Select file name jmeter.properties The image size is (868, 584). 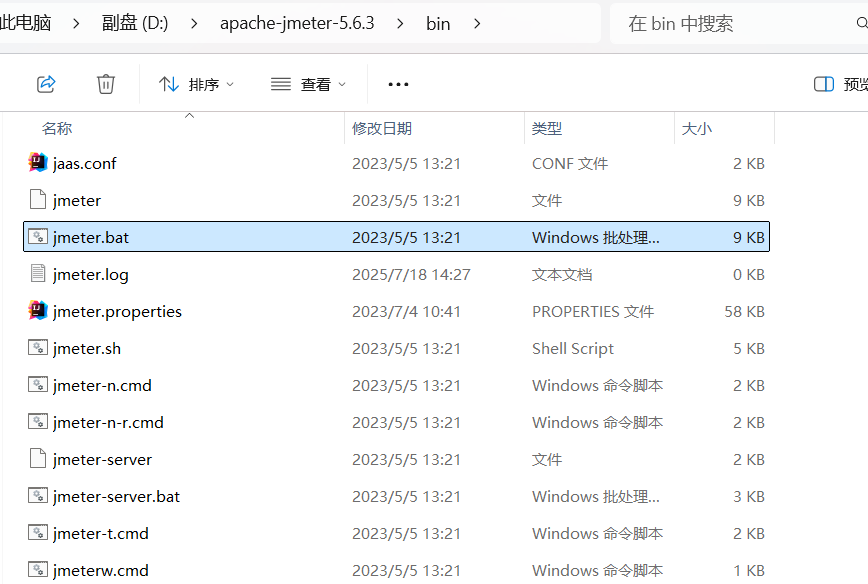pos(117,312)
